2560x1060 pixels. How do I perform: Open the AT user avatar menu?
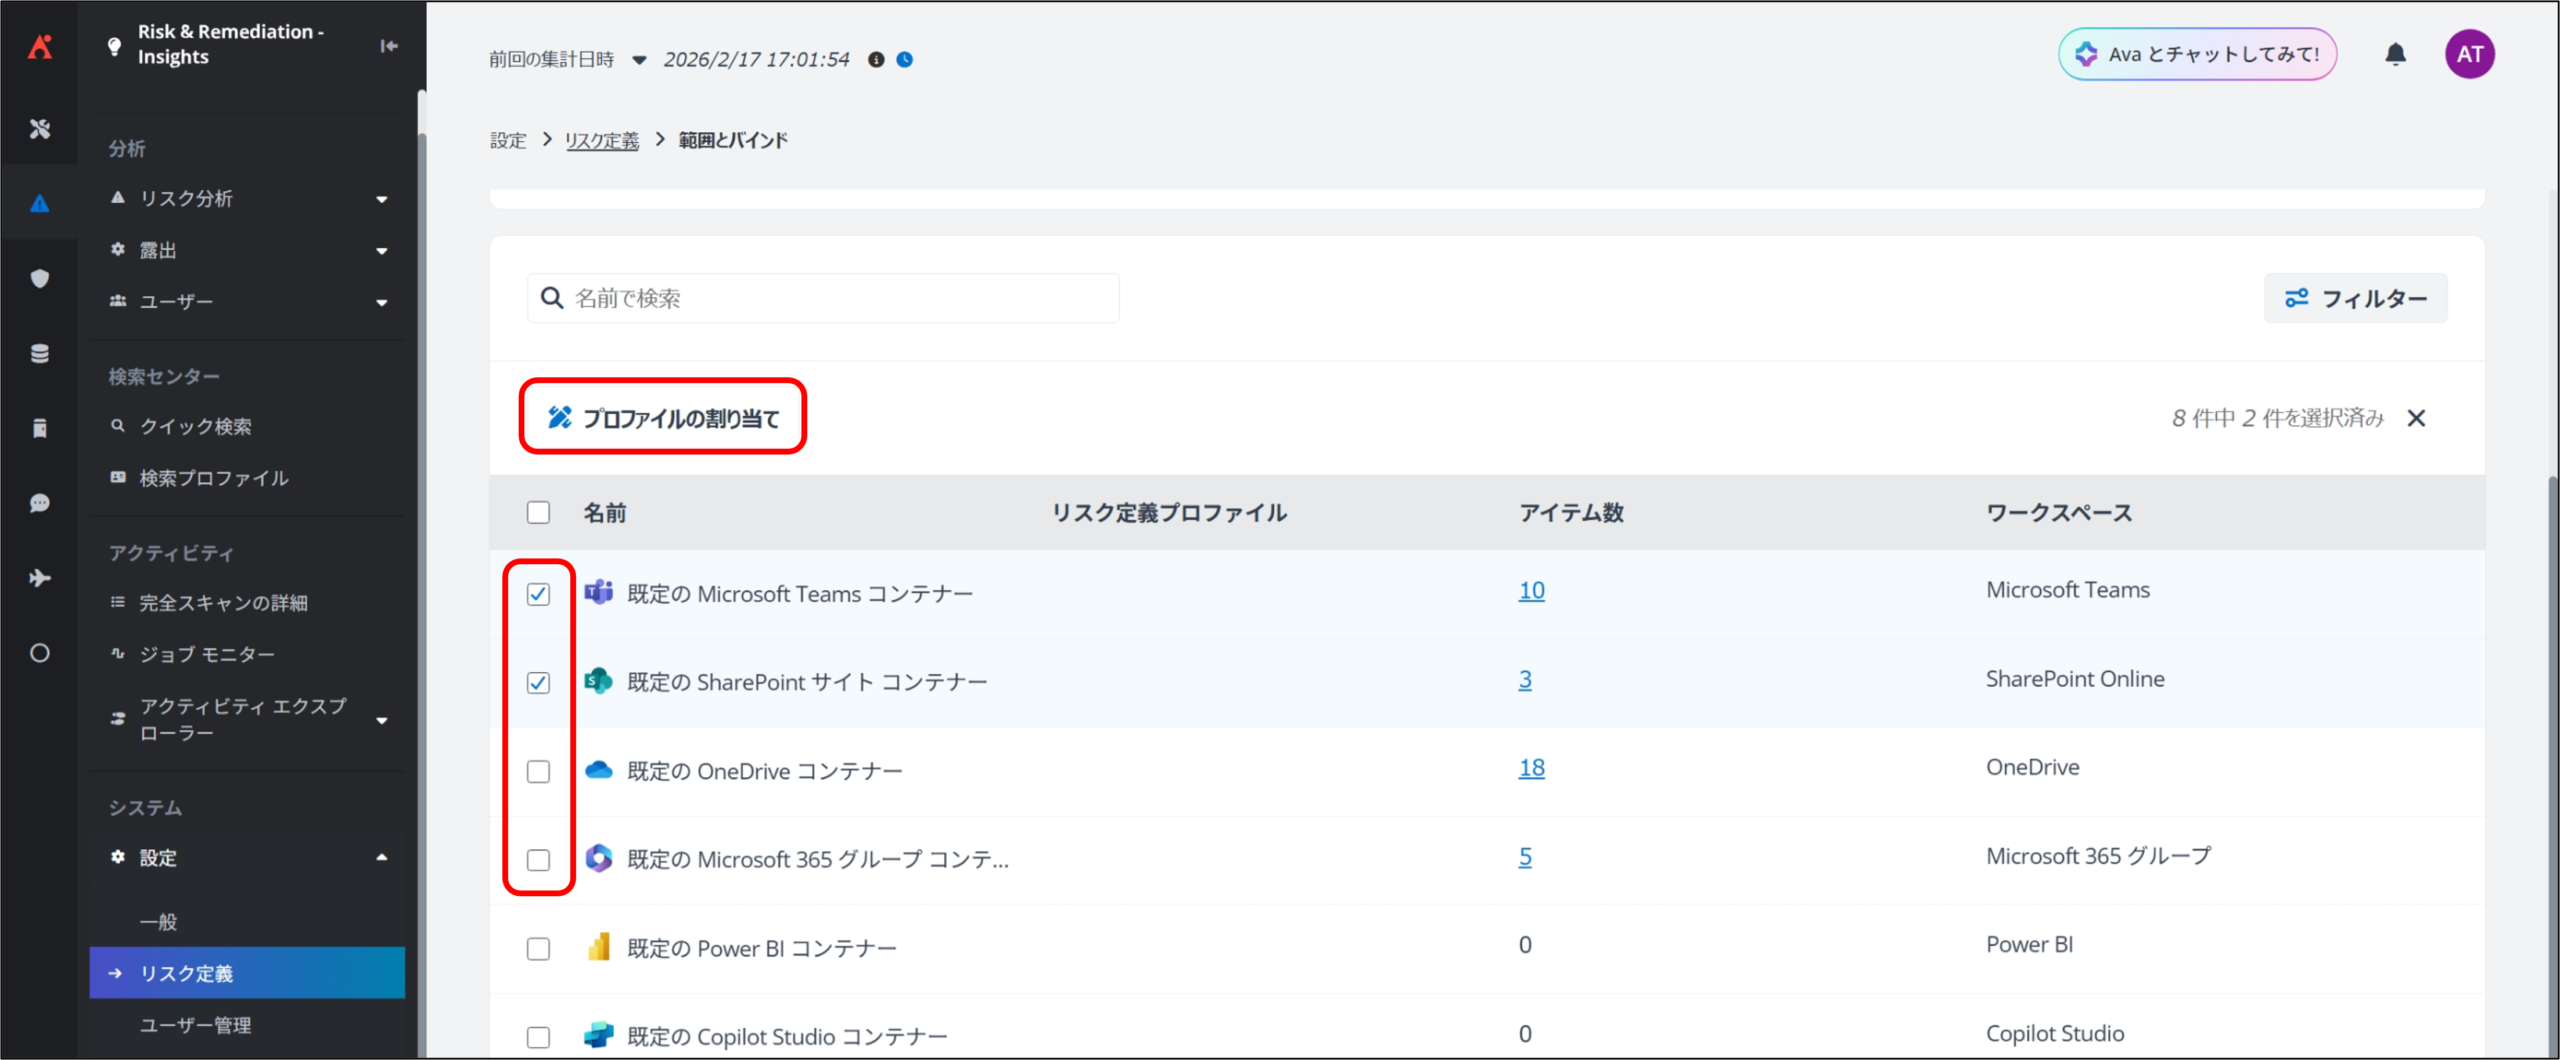click(x=2469, y=54)
